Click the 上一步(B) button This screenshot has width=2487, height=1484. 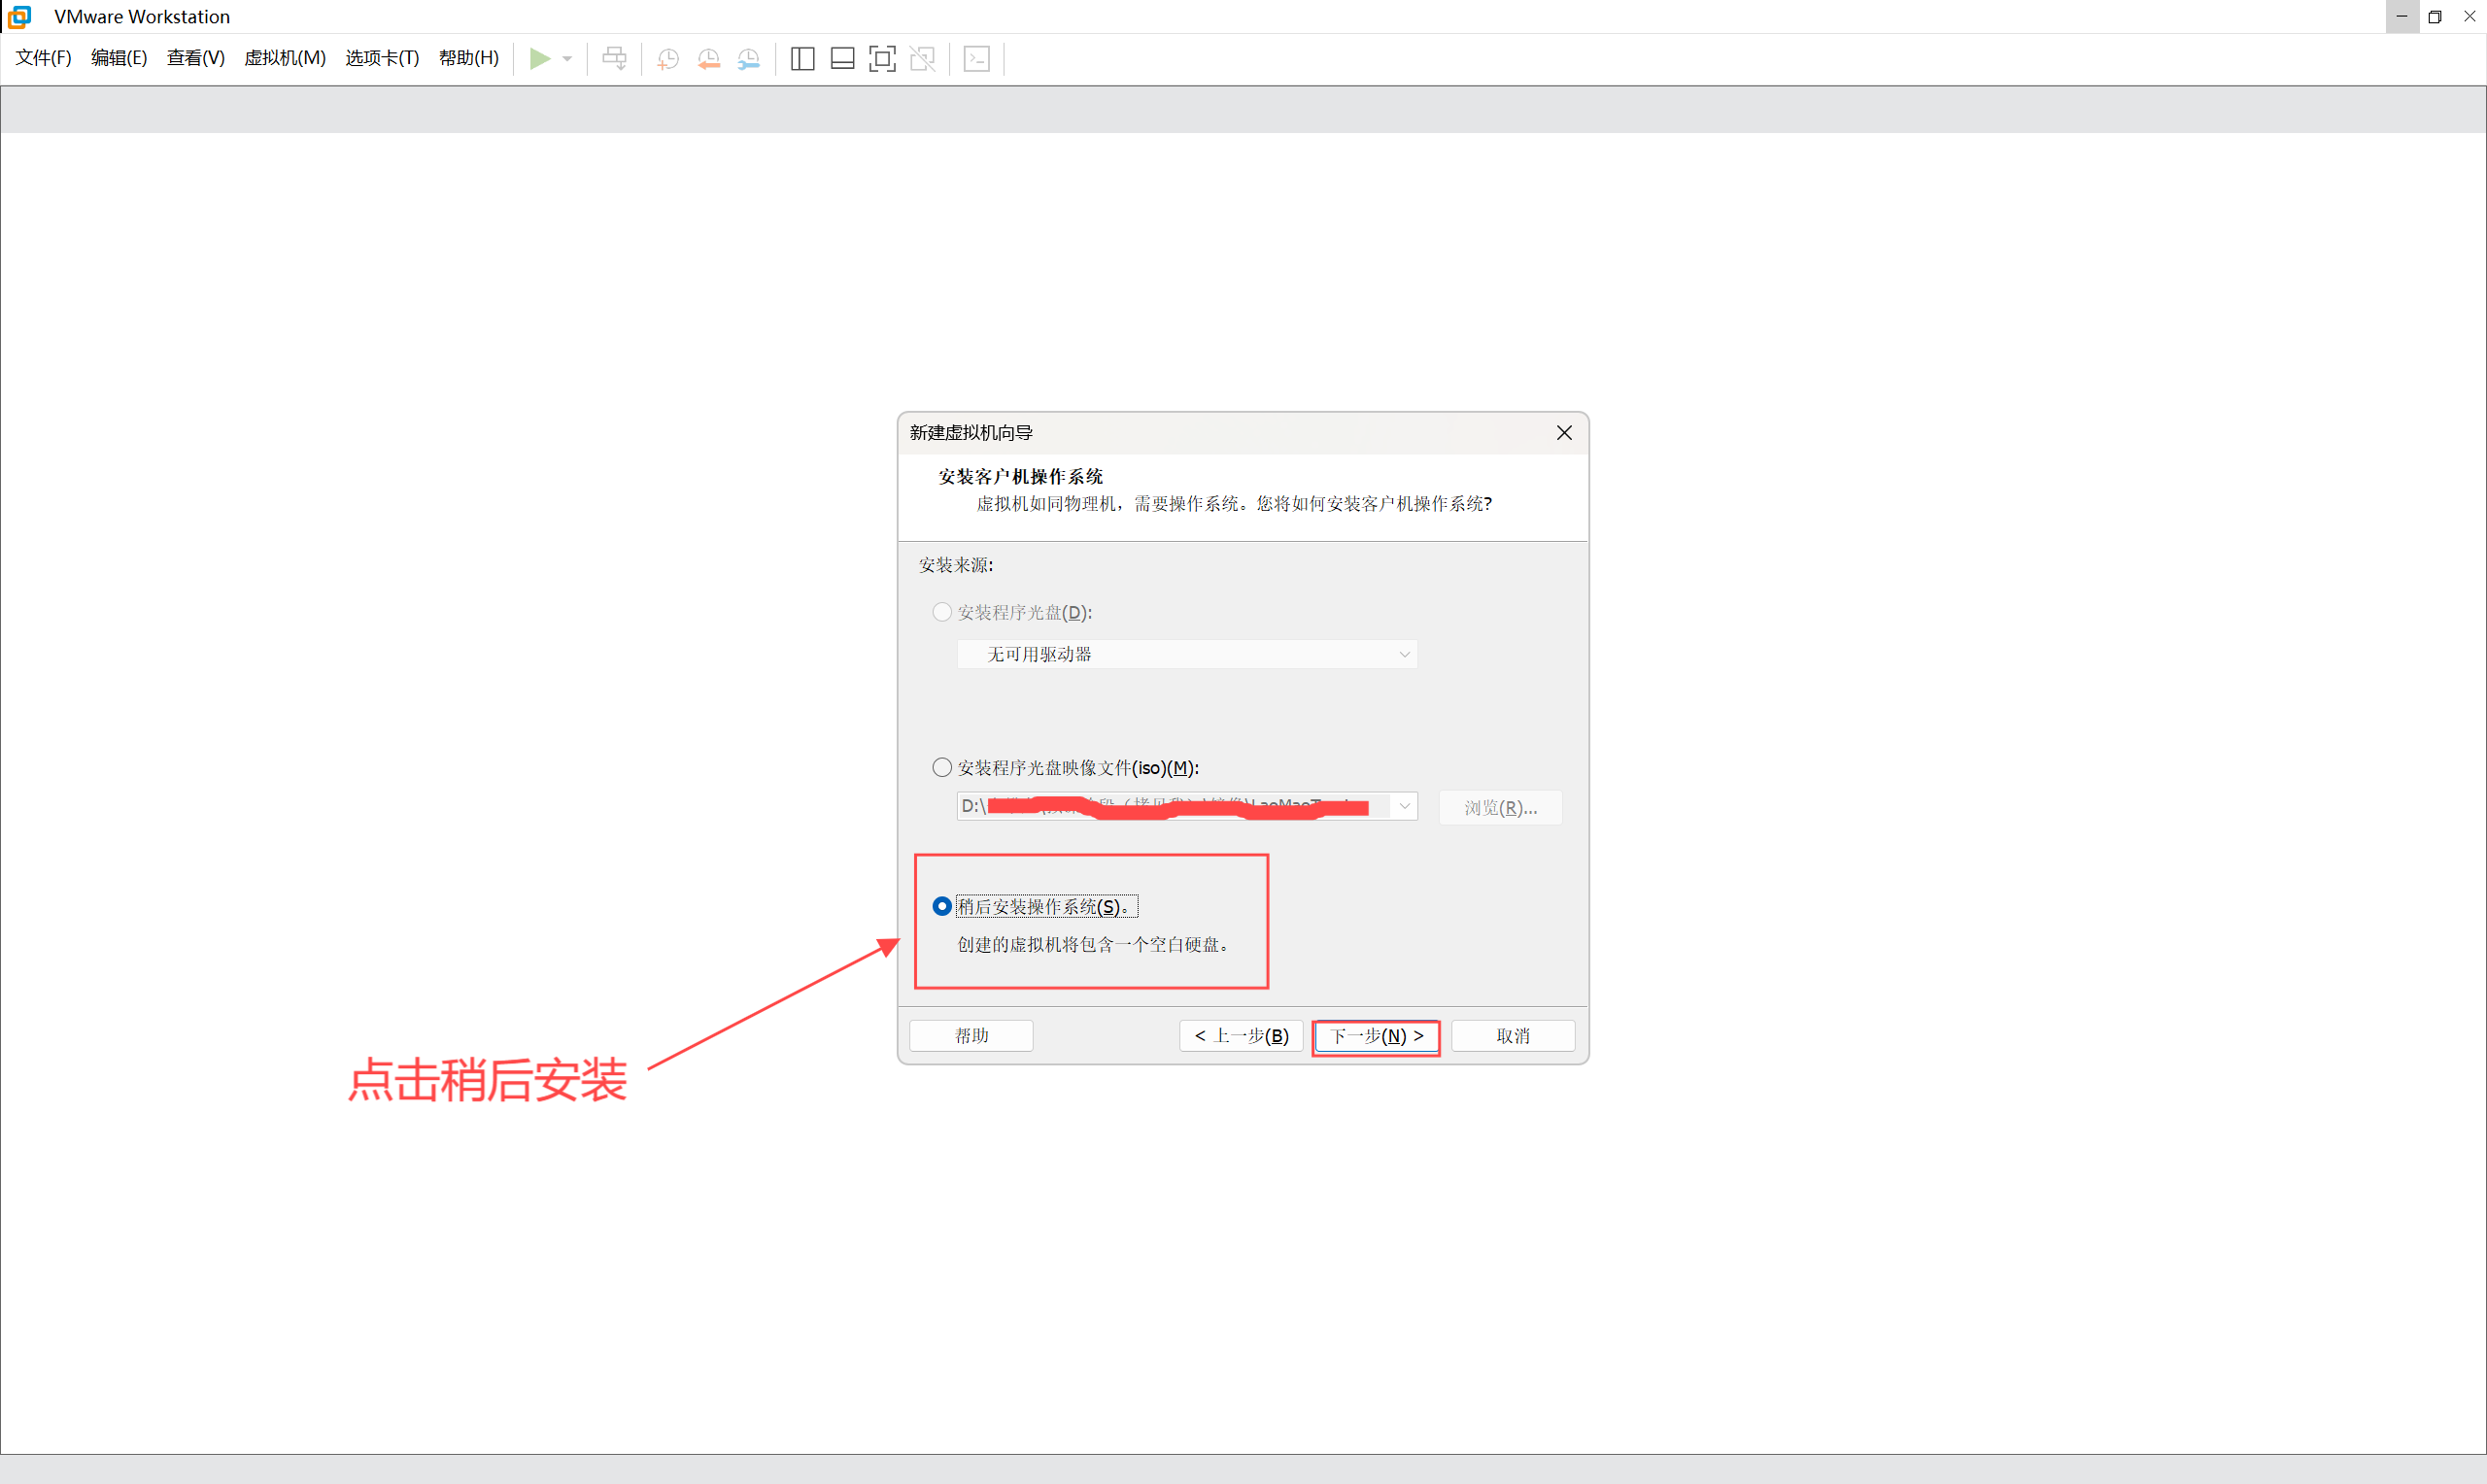pyautogui.click(x=1241, y=1036)
